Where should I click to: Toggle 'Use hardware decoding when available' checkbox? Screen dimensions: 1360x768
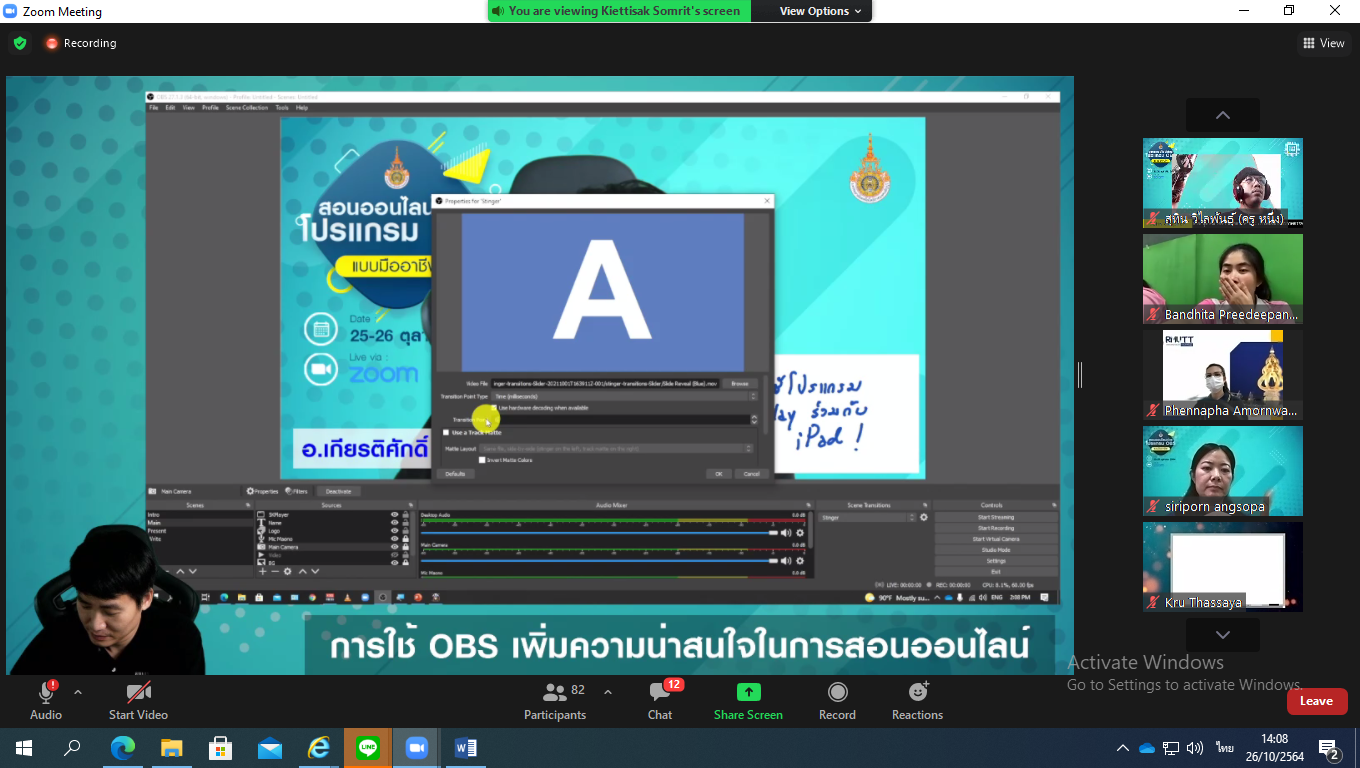tap(494, 408)
